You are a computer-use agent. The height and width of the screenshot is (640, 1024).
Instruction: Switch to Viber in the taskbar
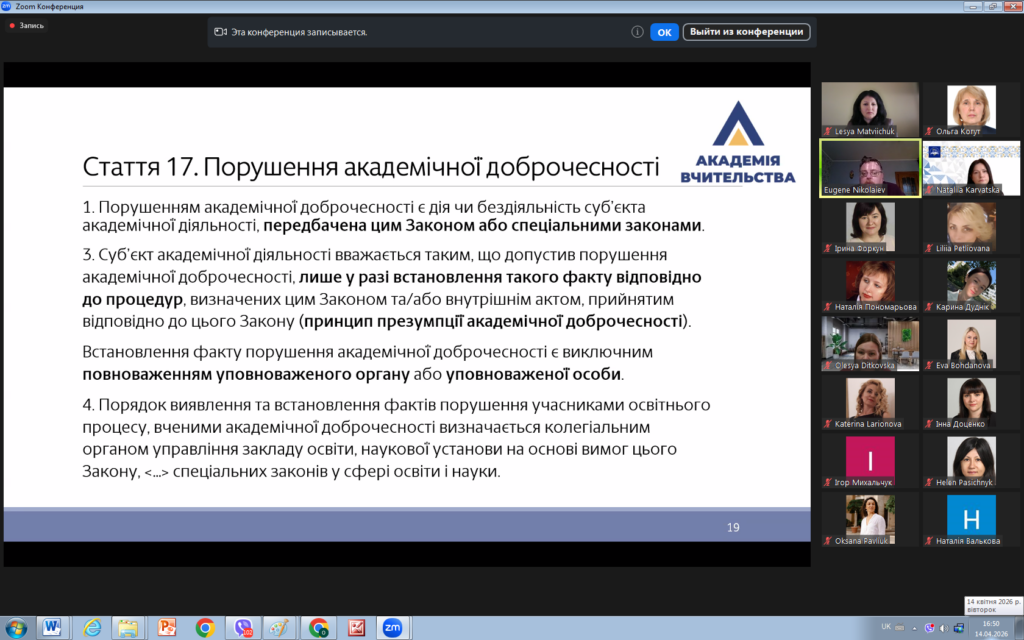(x=243, y=627)
